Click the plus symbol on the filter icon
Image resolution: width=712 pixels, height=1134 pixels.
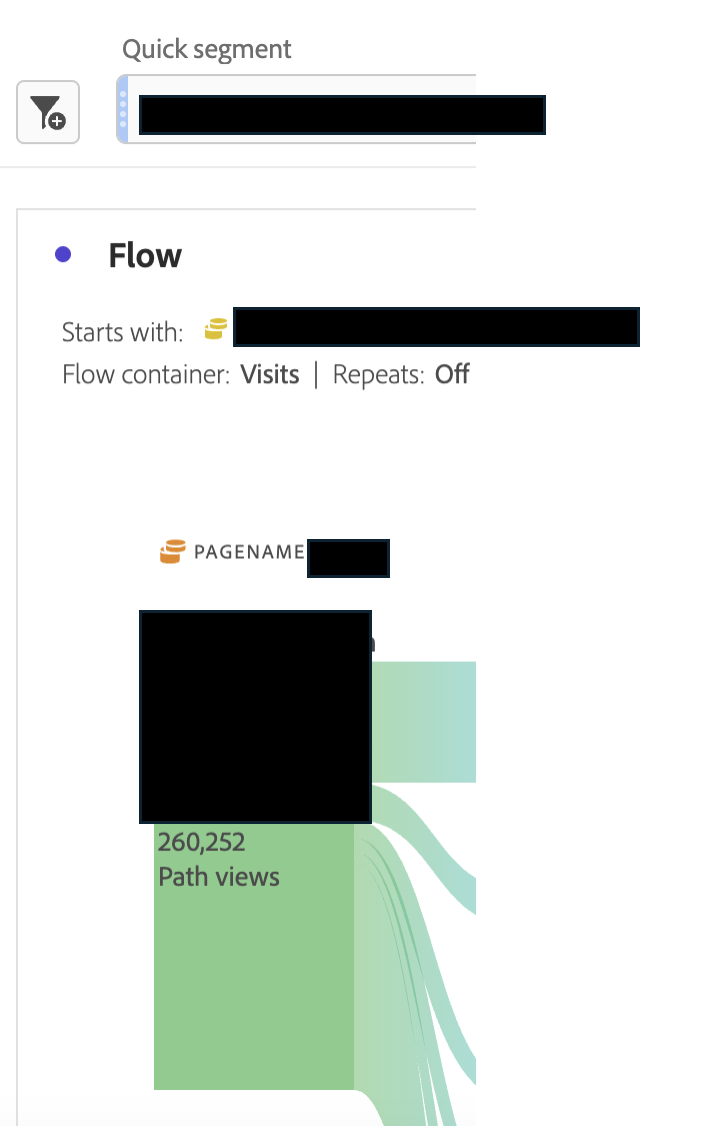57,121
